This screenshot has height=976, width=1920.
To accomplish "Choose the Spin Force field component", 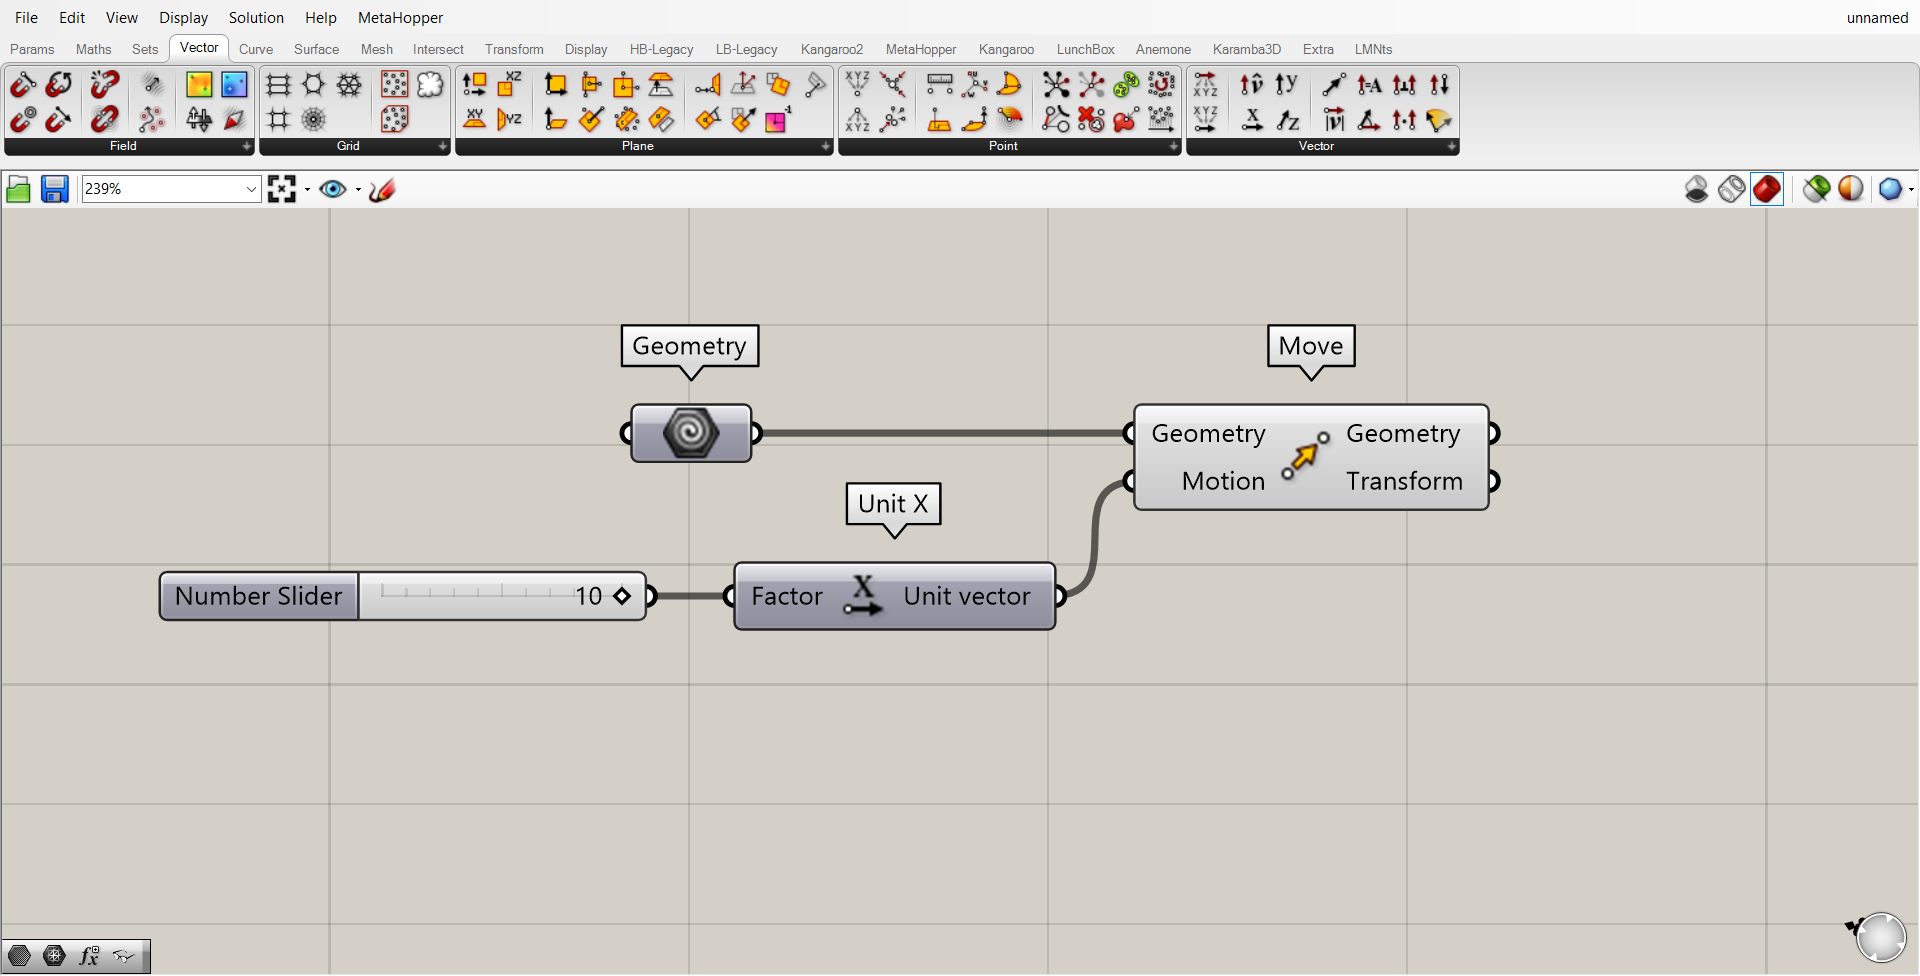I will (x=59, y=85).
